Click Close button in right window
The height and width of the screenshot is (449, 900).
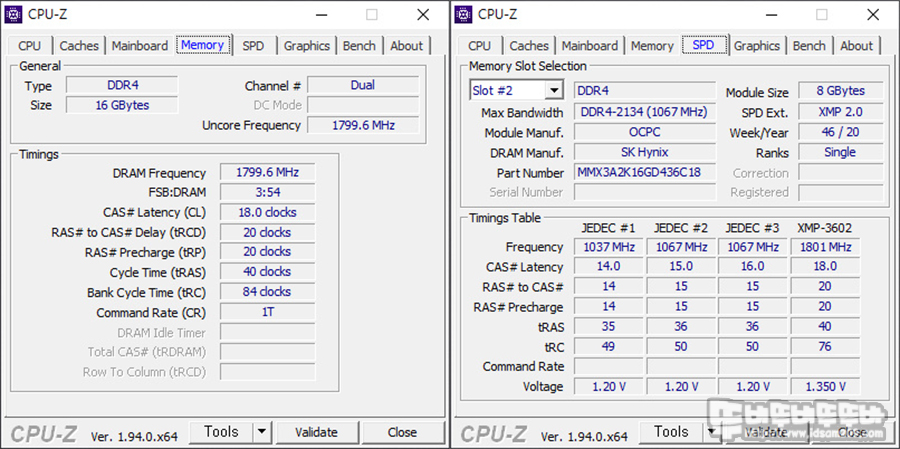(852, 432)
